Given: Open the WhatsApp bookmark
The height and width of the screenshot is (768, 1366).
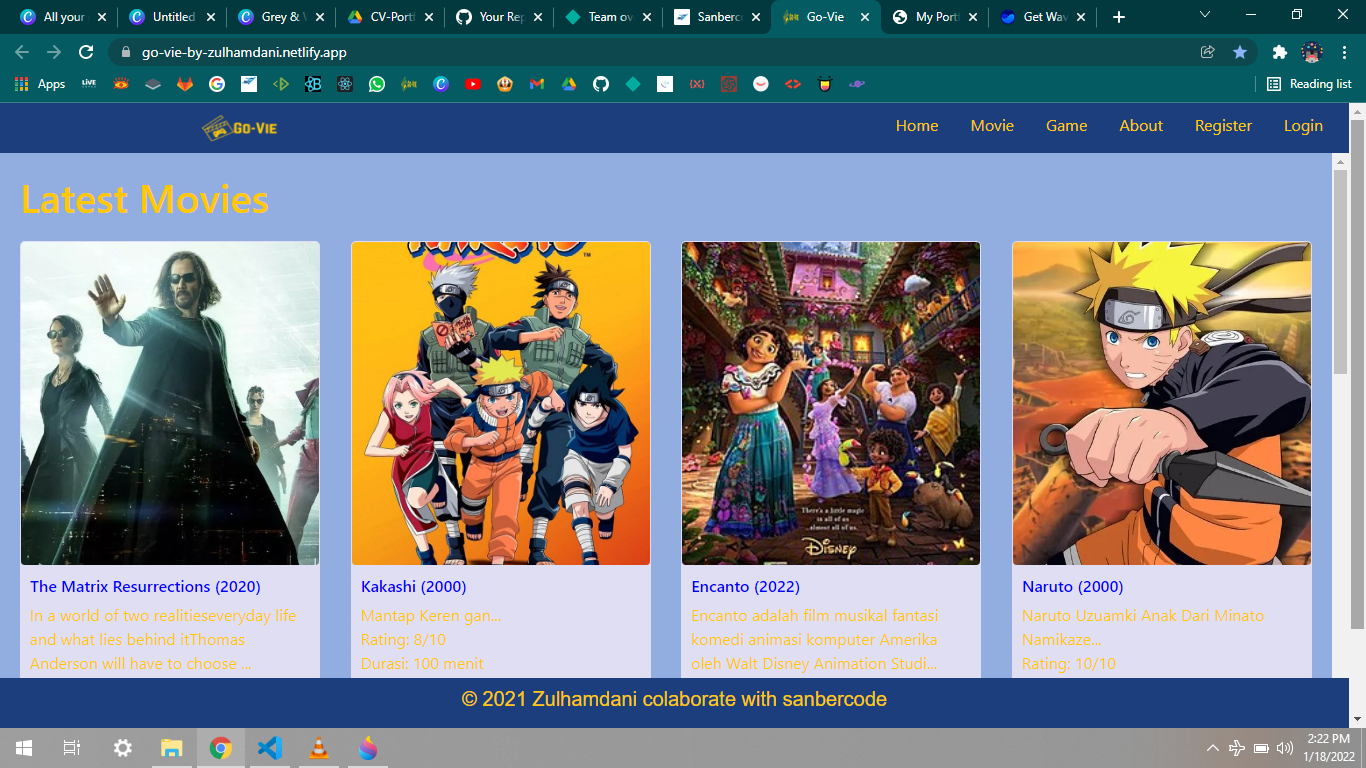Looking at the screenshot, I should point(377,84).
